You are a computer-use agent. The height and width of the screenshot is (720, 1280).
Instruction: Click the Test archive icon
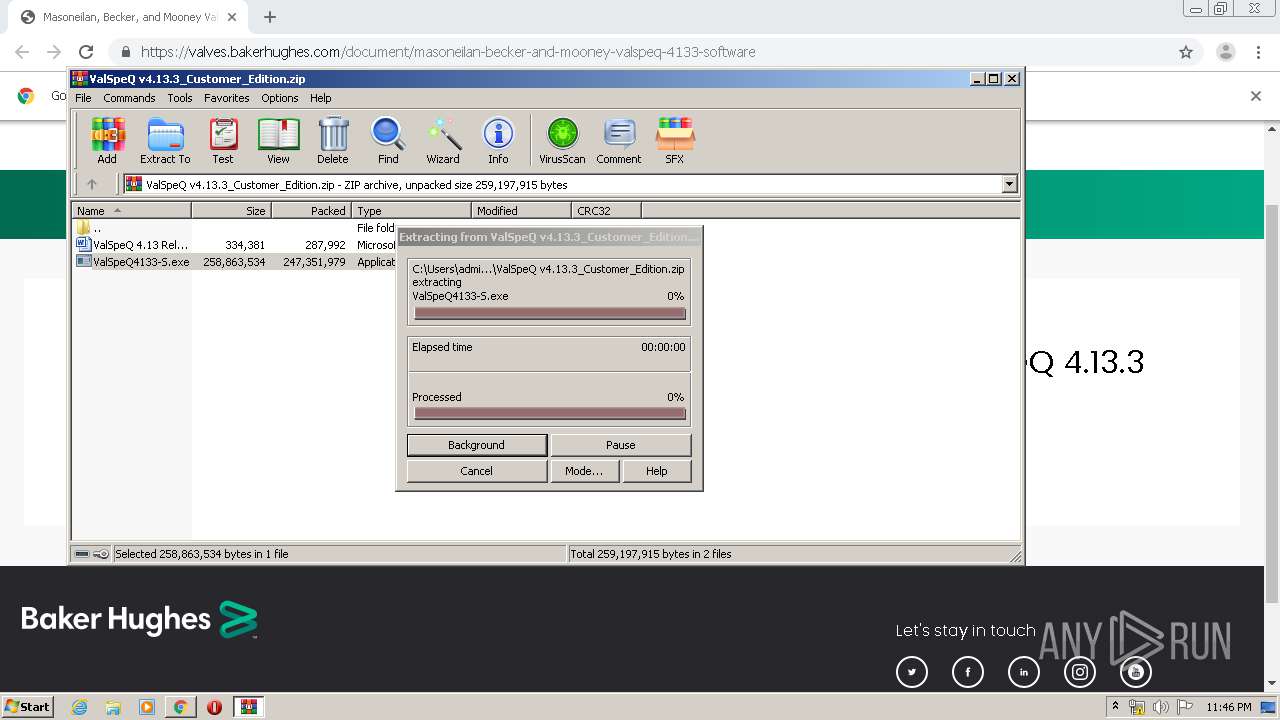point(223,141)
